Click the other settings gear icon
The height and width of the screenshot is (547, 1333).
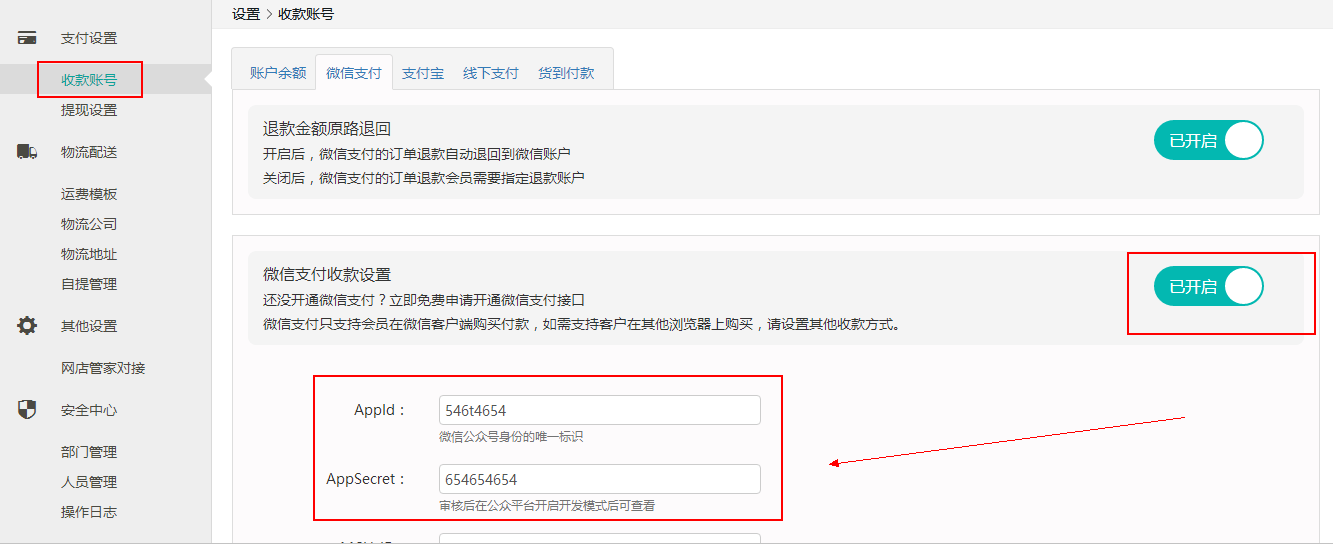27,325
